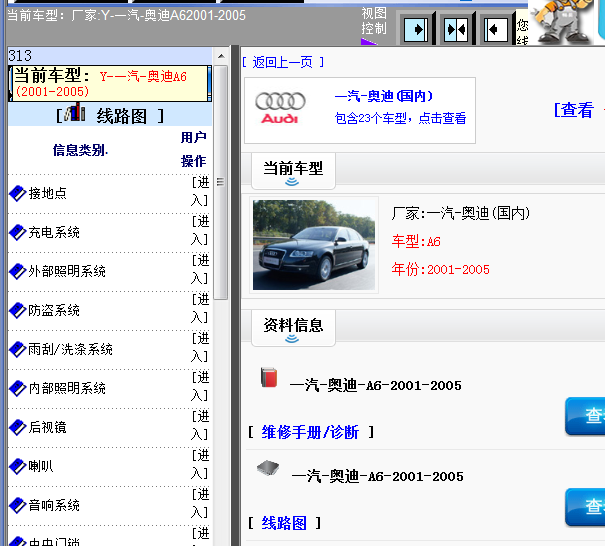Select the 当前车型 tab
This screenshot has width=605, height=546.
[x=293, y=171]
